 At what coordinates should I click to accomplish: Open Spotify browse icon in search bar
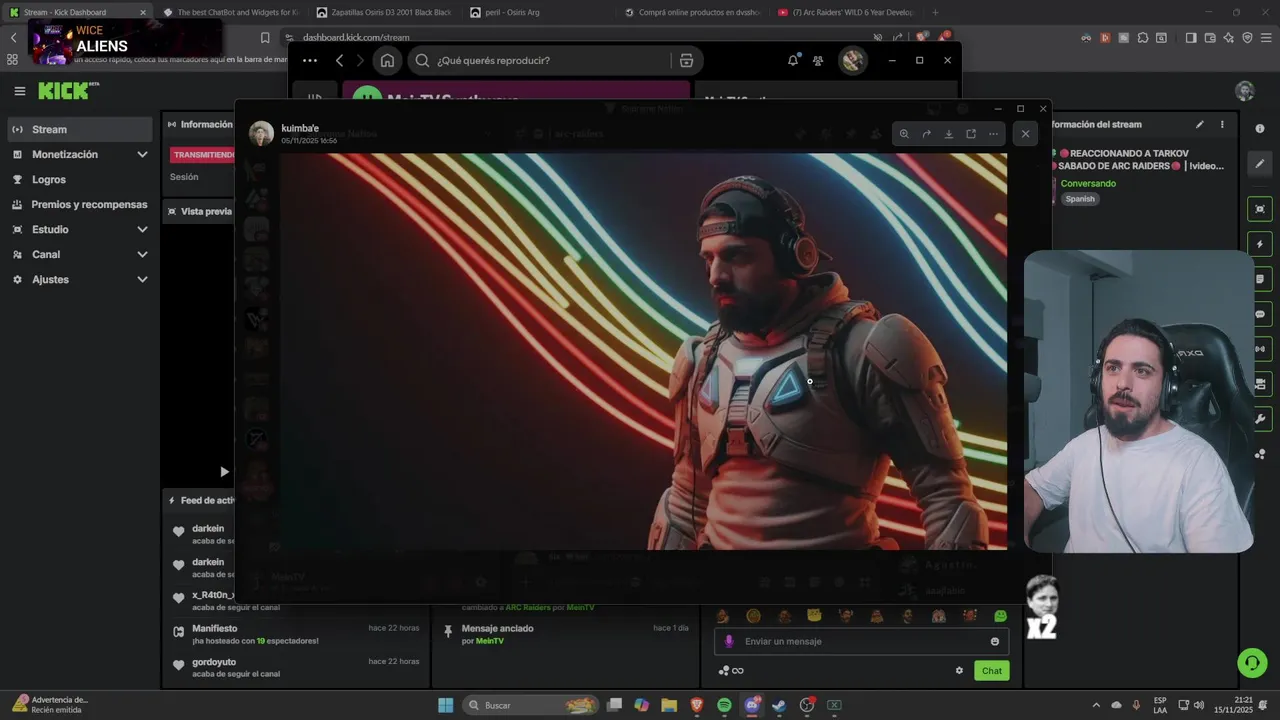pos(686,60)
